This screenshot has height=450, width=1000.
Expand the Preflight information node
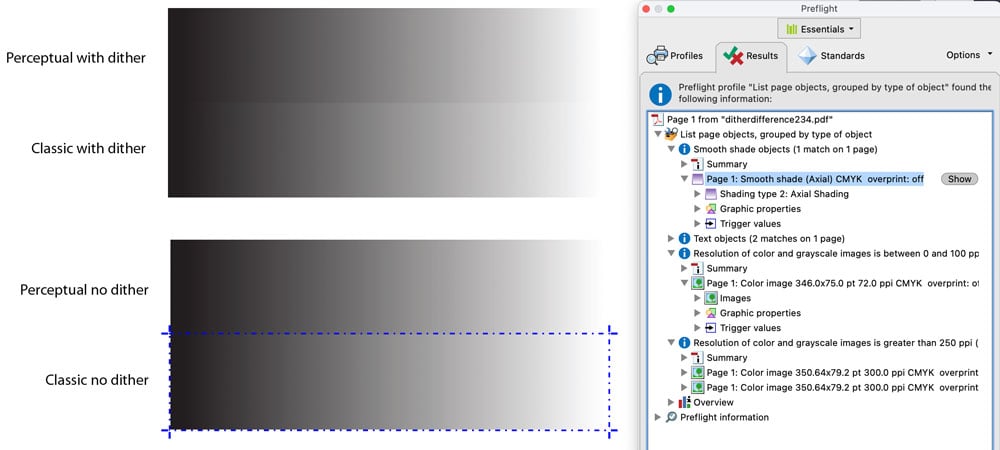pos(657,417)
